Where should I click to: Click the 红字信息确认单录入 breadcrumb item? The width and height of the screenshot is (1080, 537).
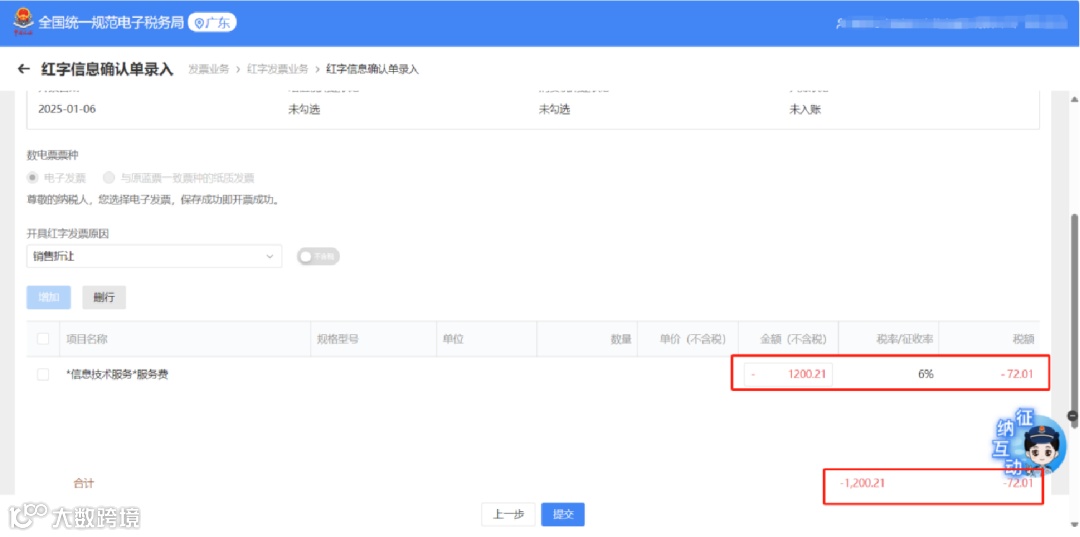tap(372, 69)
